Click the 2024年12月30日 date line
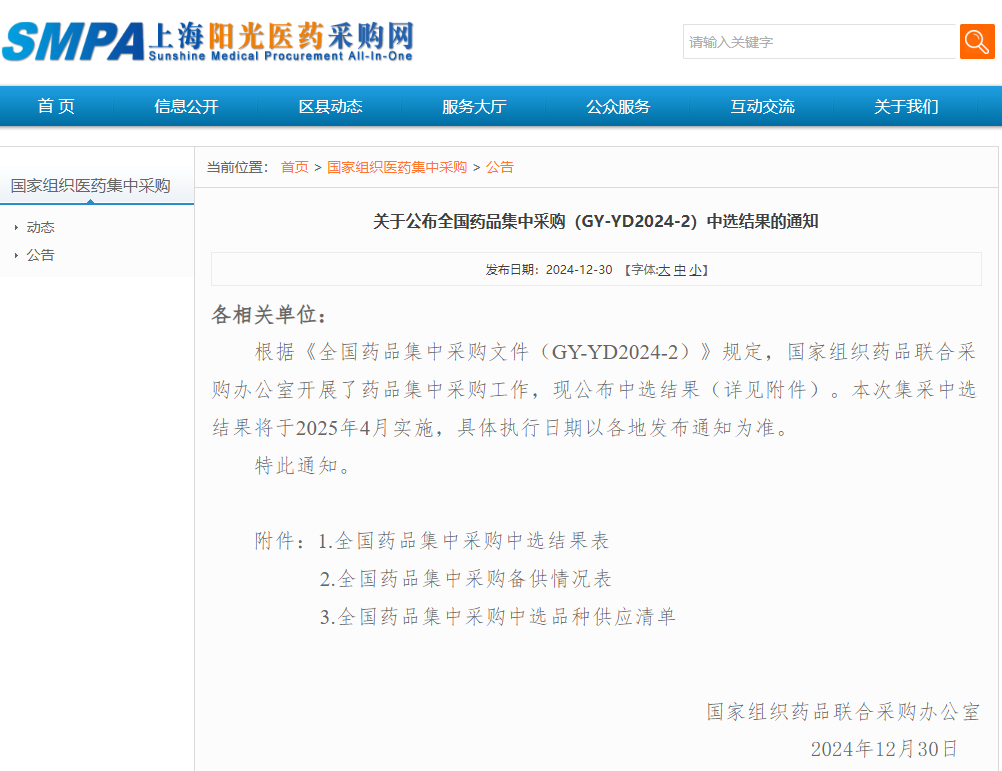 coord(884,749)
